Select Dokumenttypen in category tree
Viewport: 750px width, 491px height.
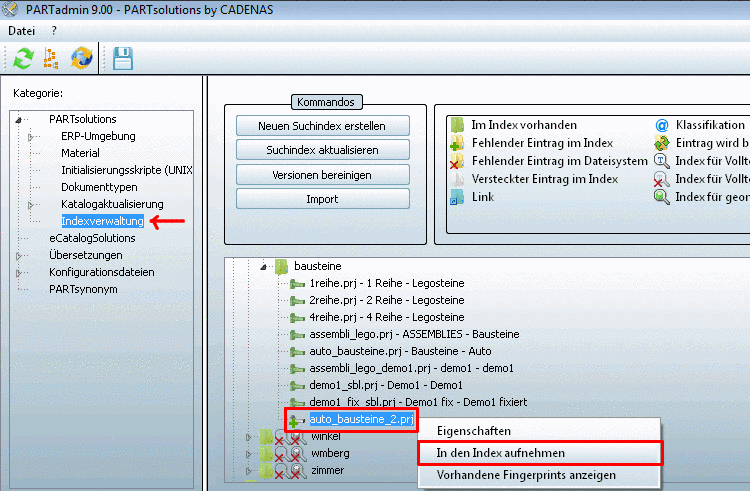click(99, 187)
